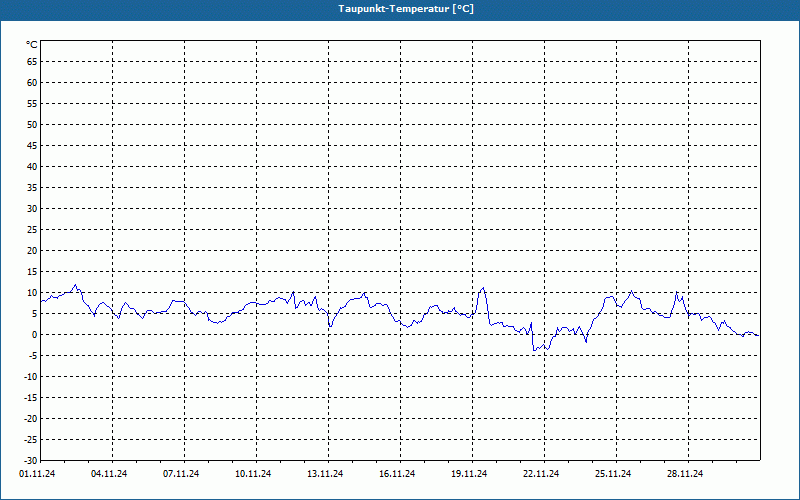
Task: Click the date label '04.11.24'
Action: (x=109, y=474)
